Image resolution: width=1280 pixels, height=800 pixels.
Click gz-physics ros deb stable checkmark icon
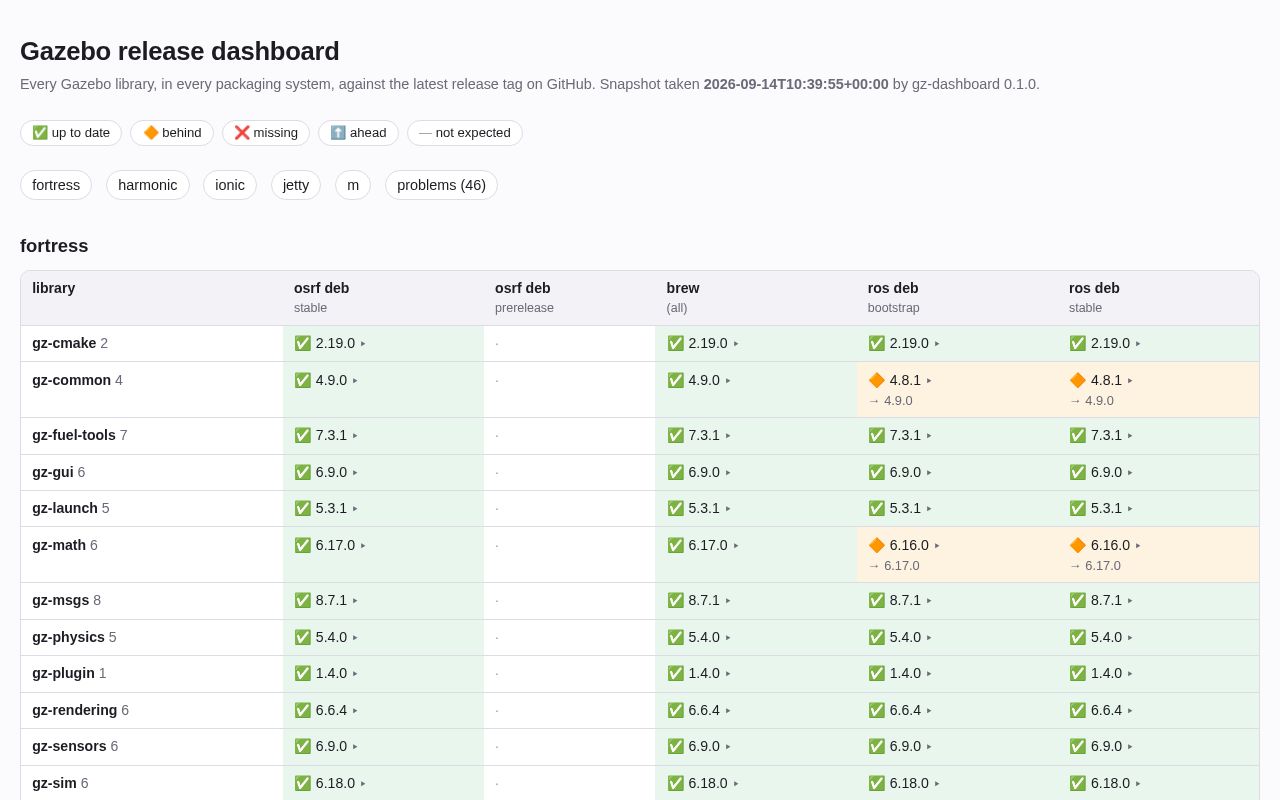click(x=1077, y=637)
